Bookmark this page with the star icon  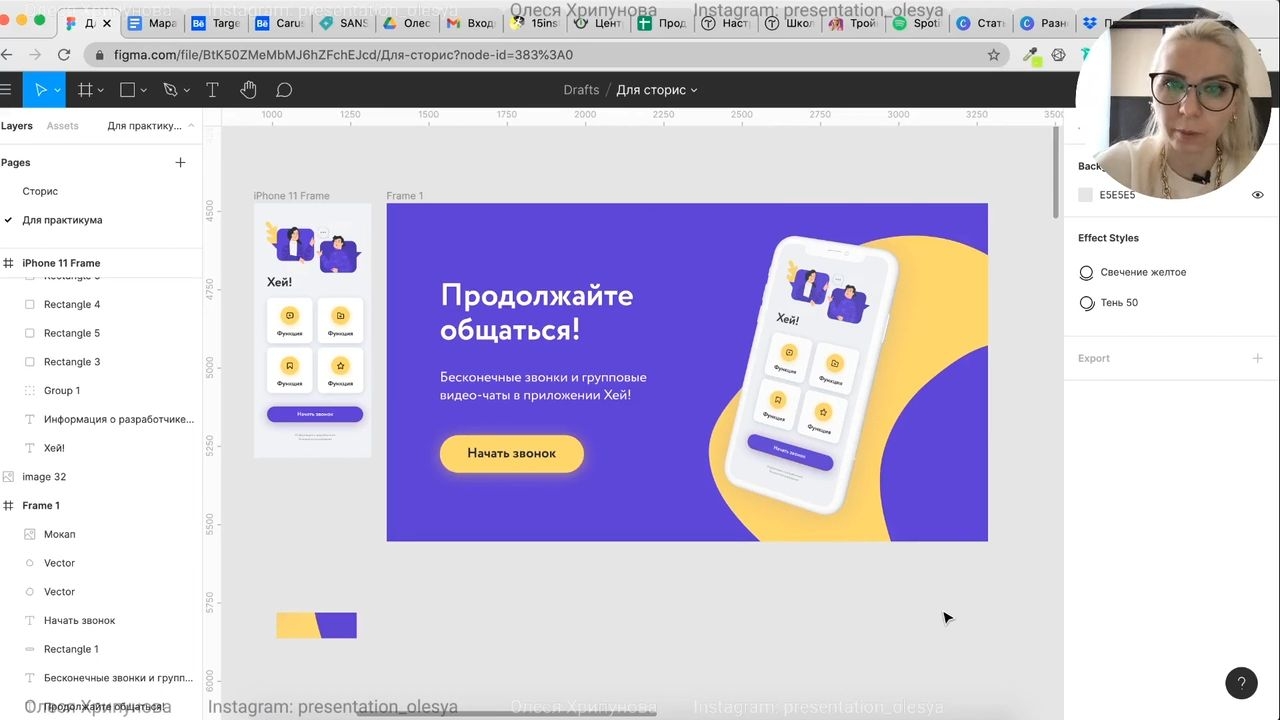(993, 55)
